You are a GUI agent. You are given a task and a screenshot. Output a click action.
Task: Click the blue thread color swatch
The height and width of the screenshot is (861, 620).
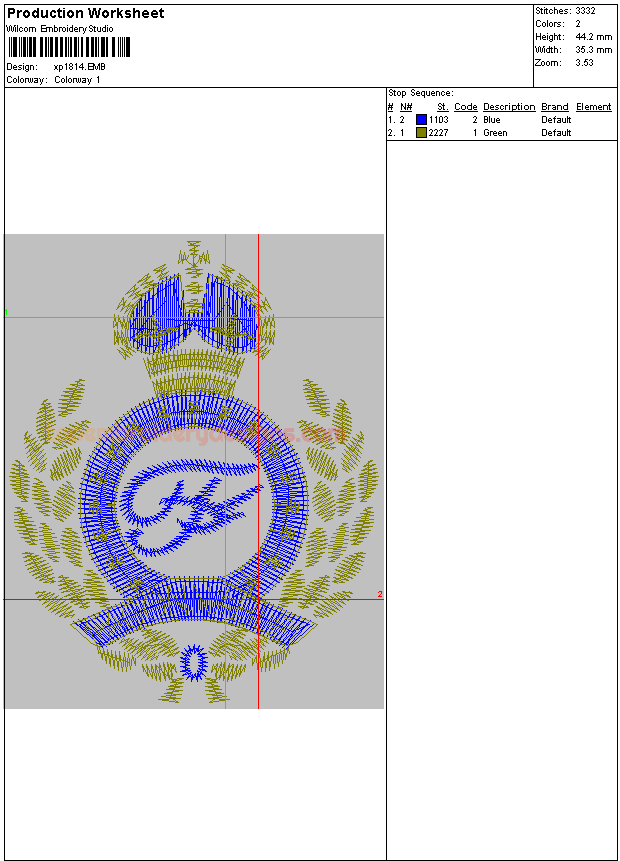(421, 120)
